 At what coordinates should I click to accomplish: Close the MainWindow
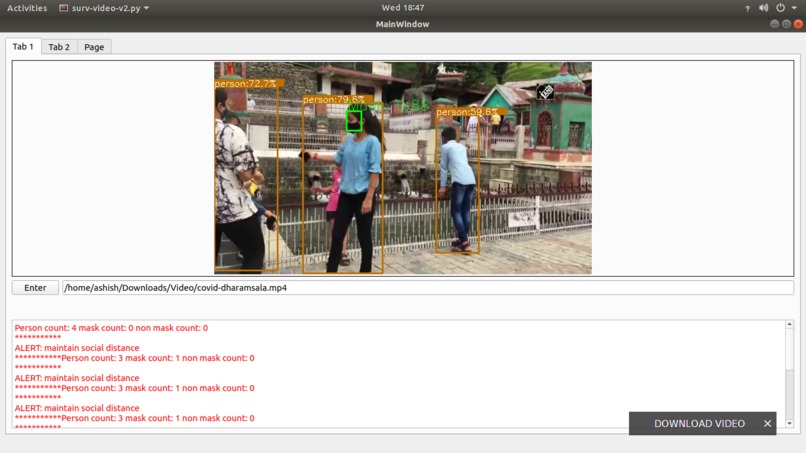pyautogui.click(x=798, y=24)
